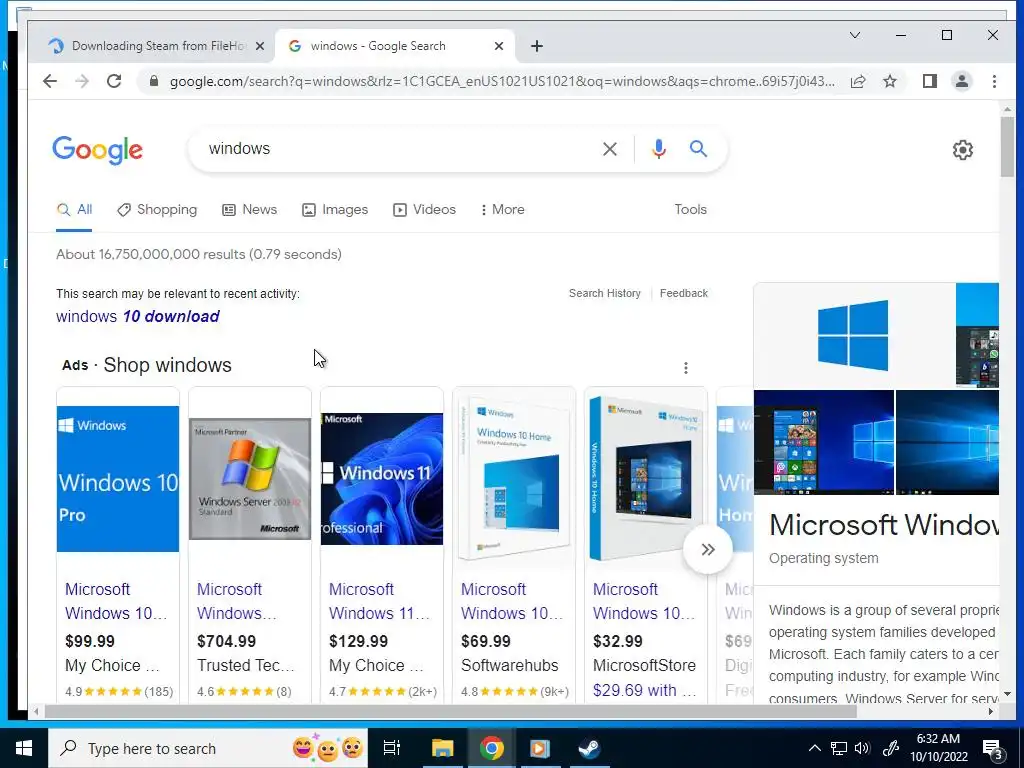Submit search with magnifier icon
Viewport: 1024px width, 768px height.
pyautogui.click(x=698, y=149)
